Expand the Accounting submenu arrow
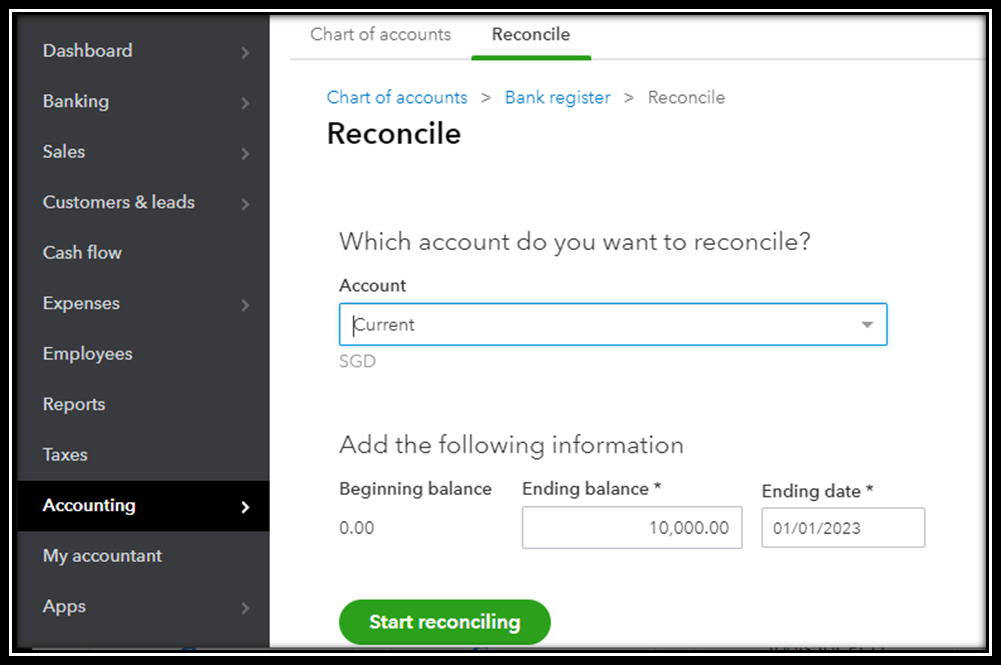The height and width of the screenshot is (665, 1001). (245, 507)
